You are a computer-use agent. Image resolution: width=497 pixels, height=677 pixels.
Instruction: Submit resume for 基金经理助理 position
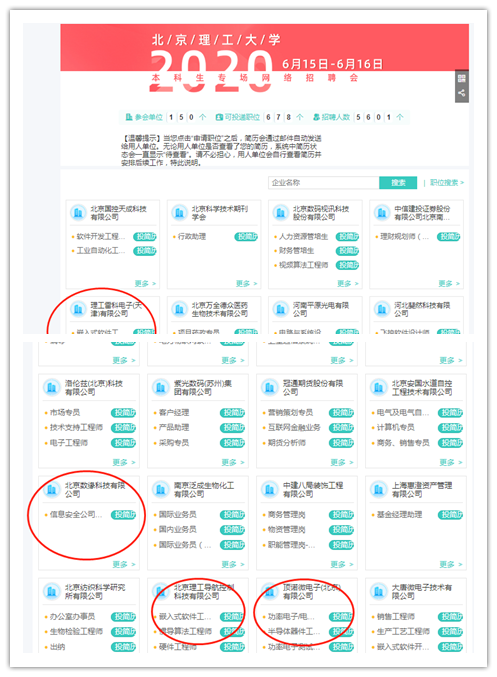tap(450, 515)
